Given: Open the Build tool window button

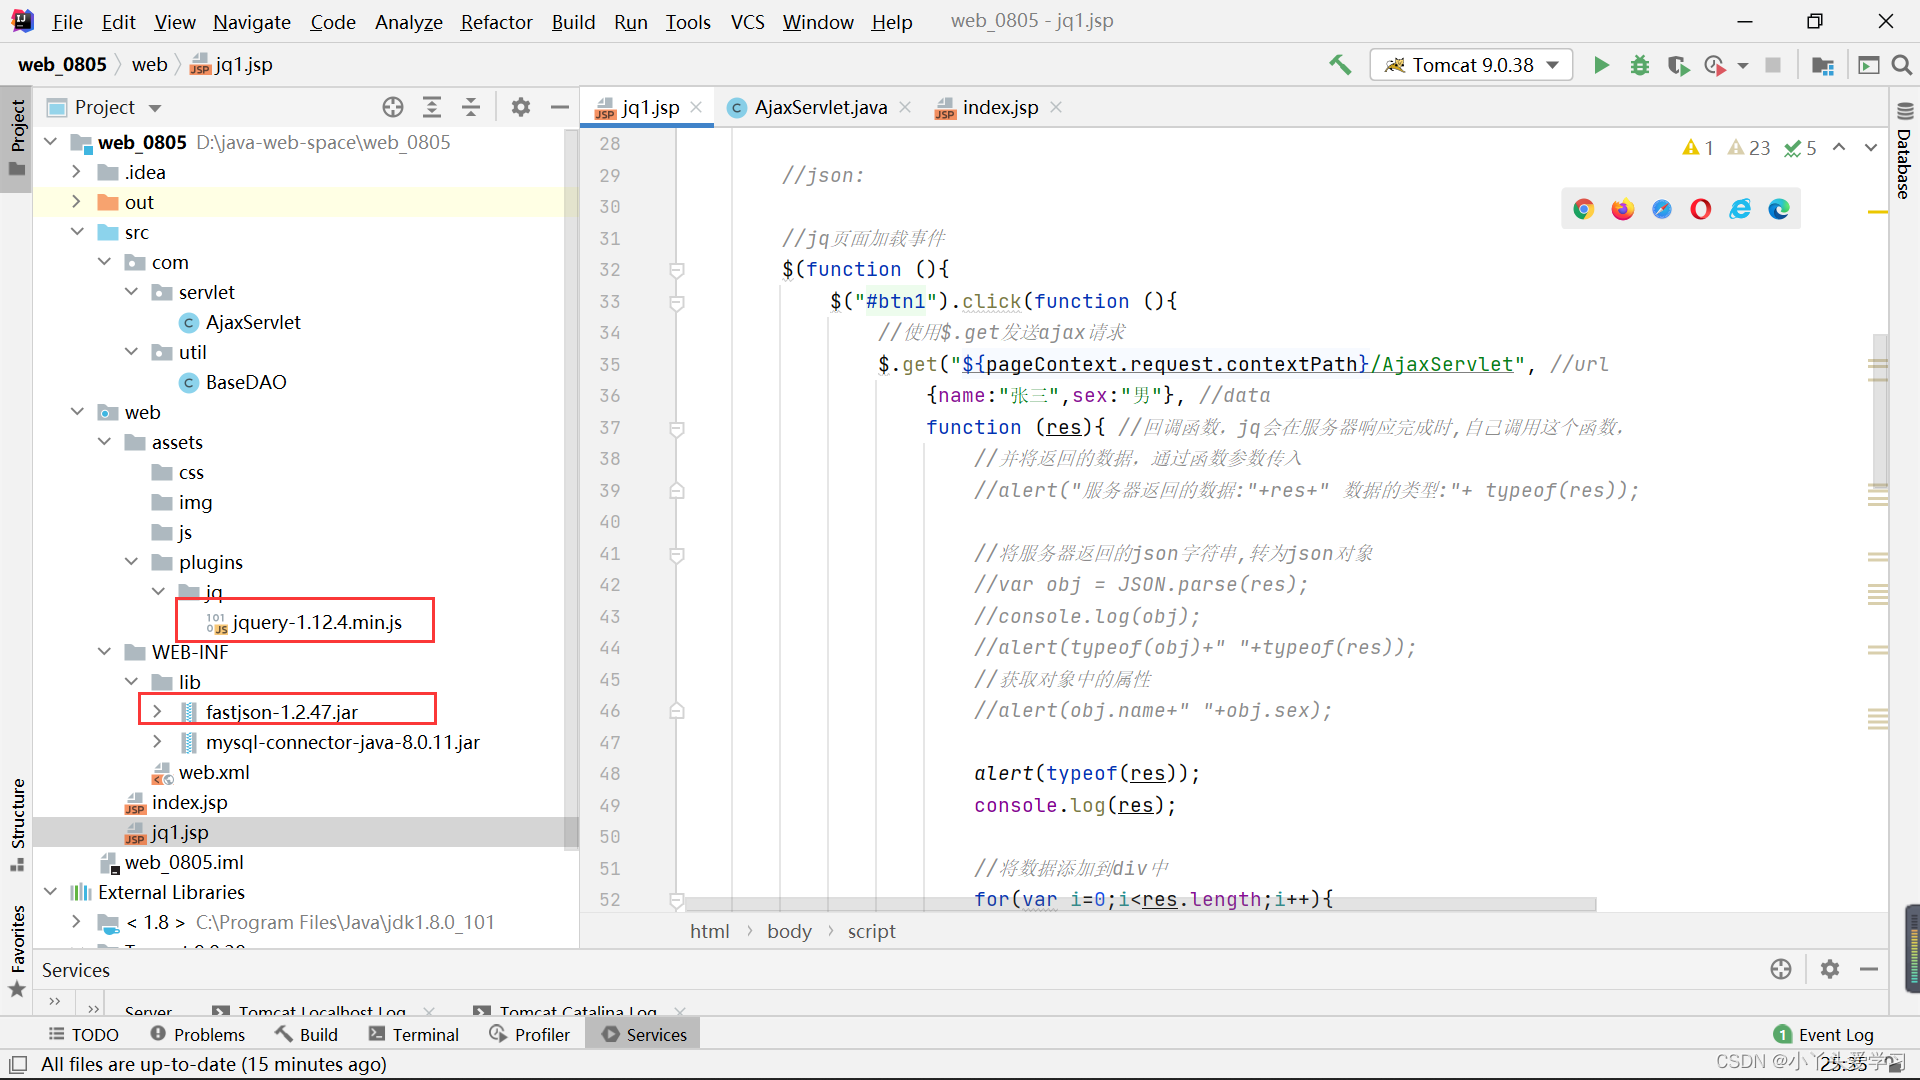Looking at the screenshot, I should tap(306, 1034).
